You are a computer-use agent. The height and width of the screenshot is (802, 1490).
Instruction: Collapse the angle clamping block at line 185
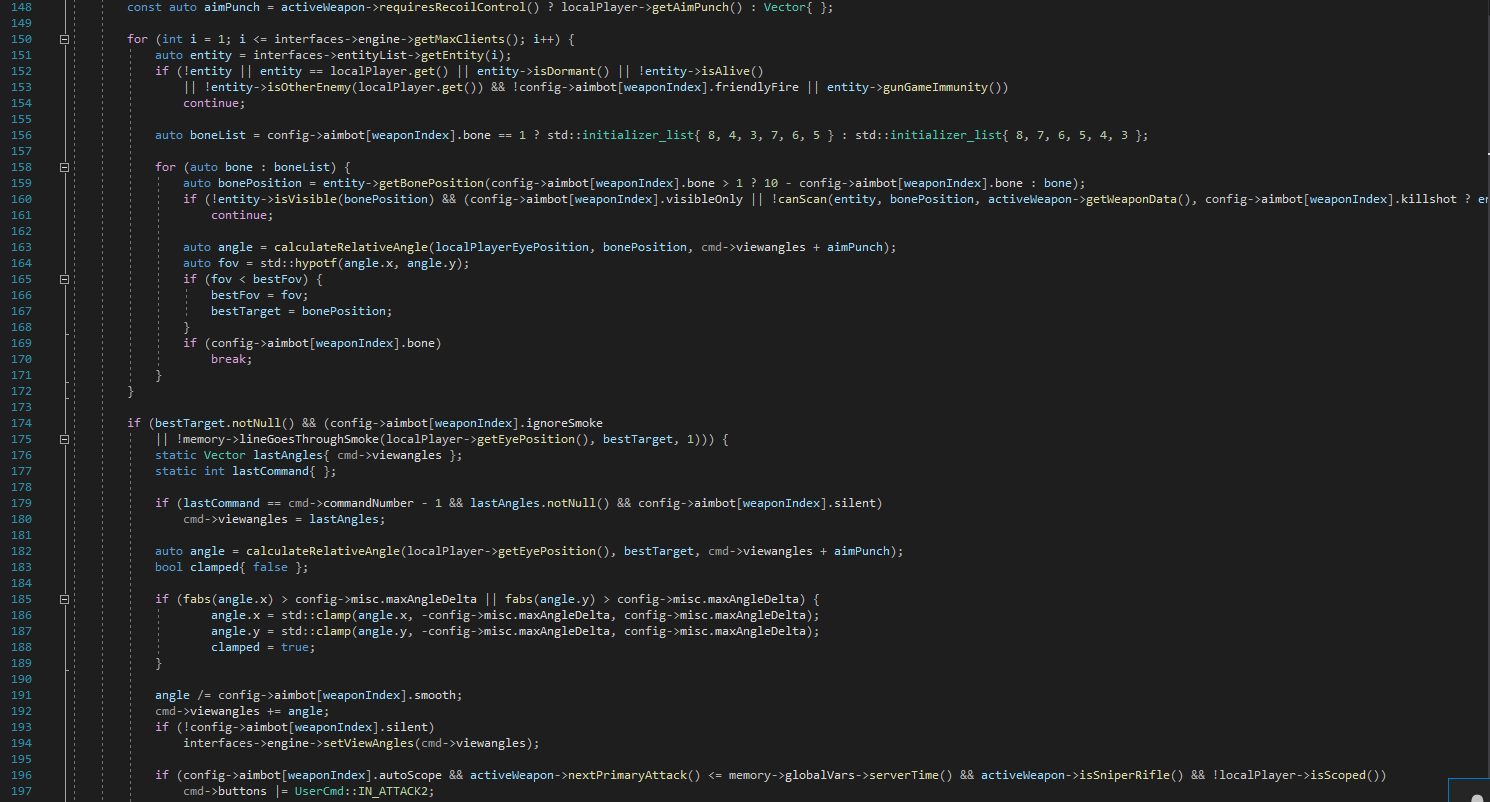pos(63,599)
